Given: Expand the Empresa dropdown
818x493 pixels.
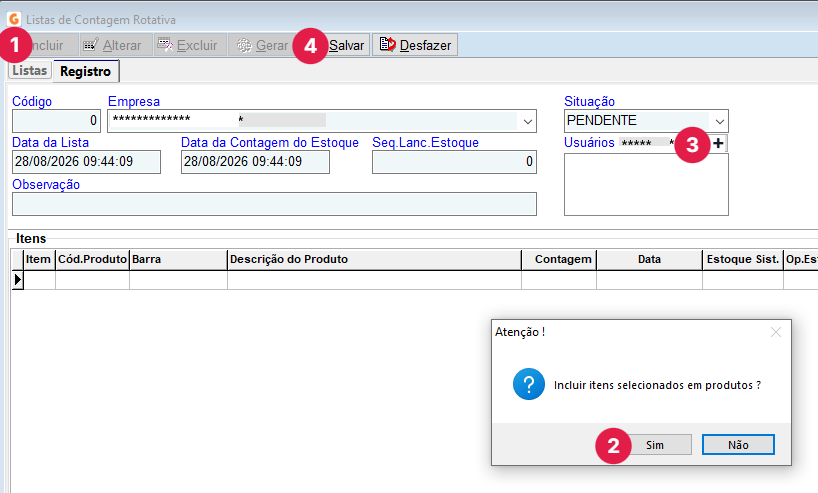Looking at the screenshot, I should (x=527, y=122).
